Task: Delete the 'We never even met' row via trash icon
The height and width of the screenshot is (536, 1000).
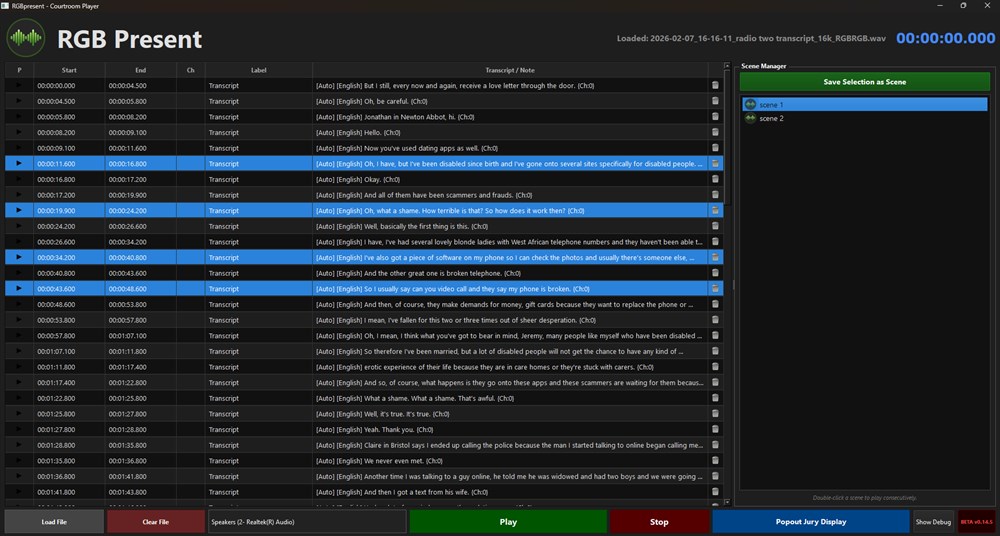Action: coord(715,461)
